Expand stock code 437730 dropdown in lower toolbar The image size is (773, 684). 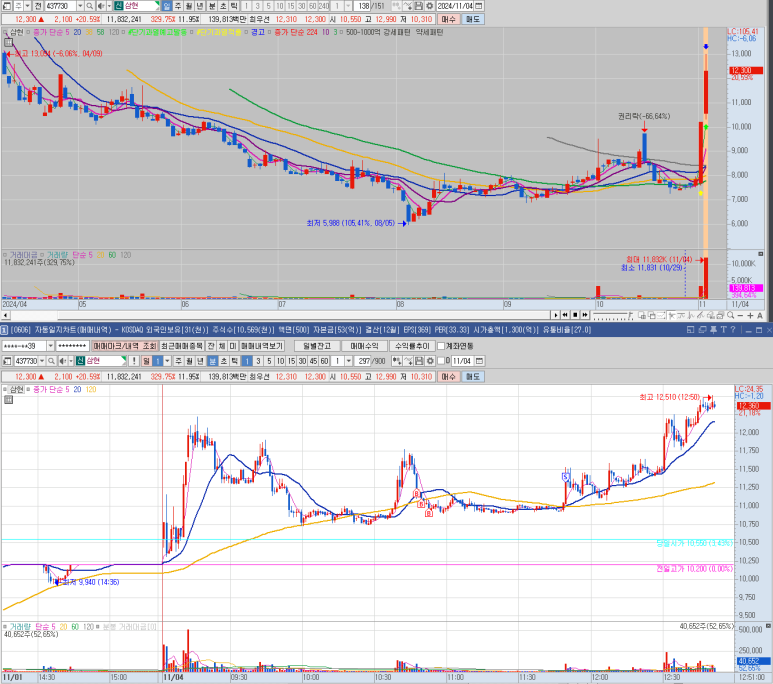(42, 361)
